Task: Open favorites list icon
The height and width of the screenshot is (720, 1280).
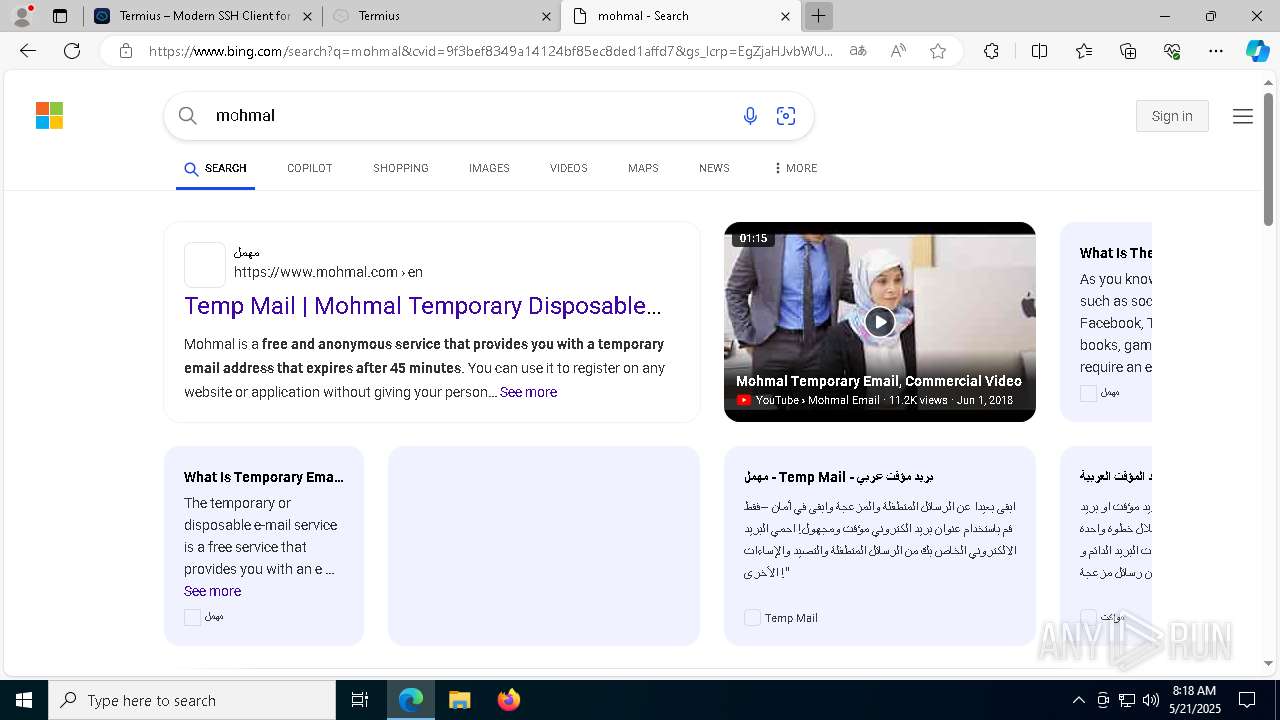Action: 1084,51
